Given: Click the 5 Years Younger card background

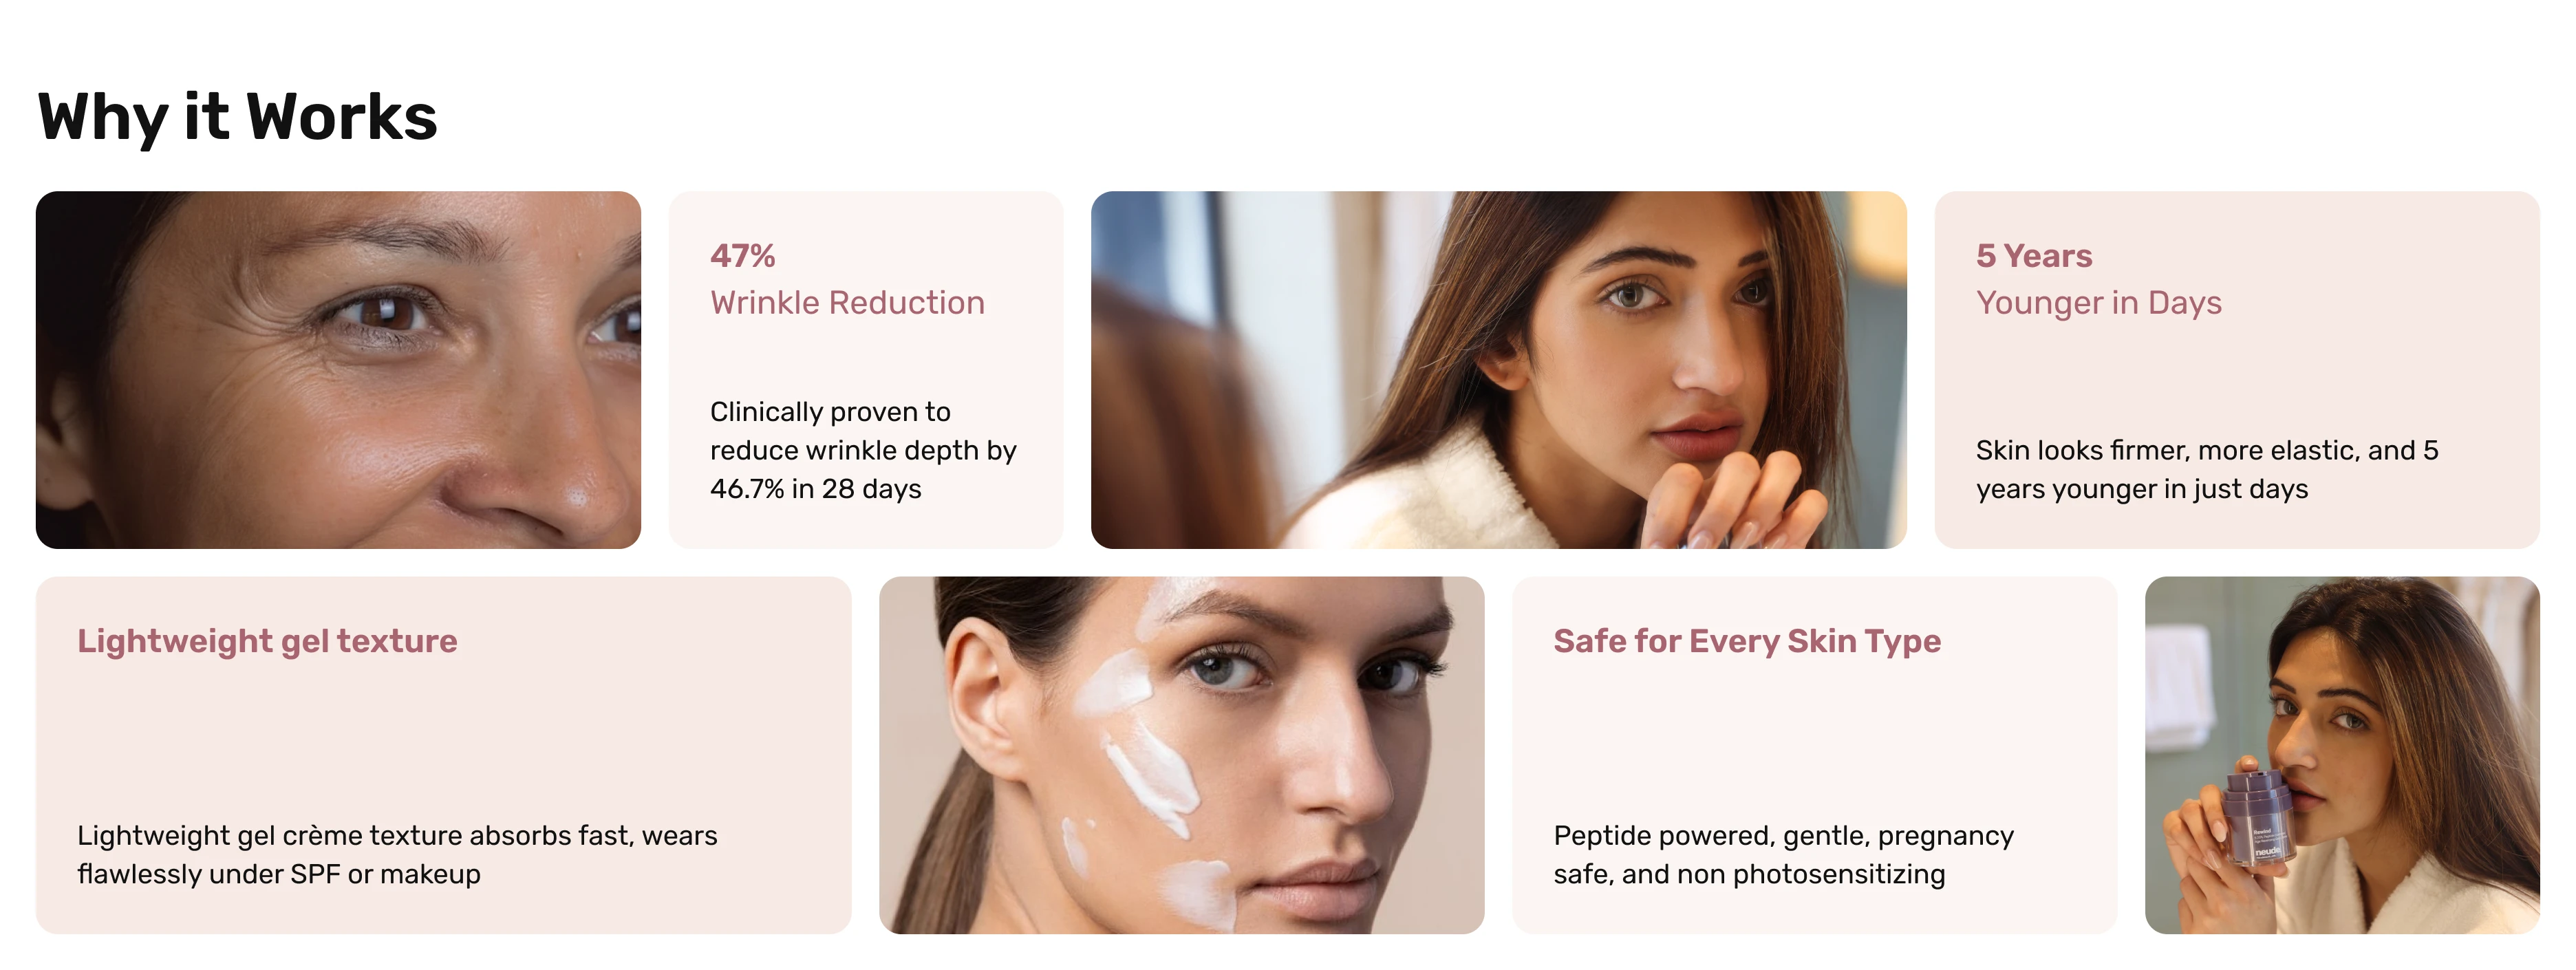Looking at the screenshot, I should coord(2237,369).
